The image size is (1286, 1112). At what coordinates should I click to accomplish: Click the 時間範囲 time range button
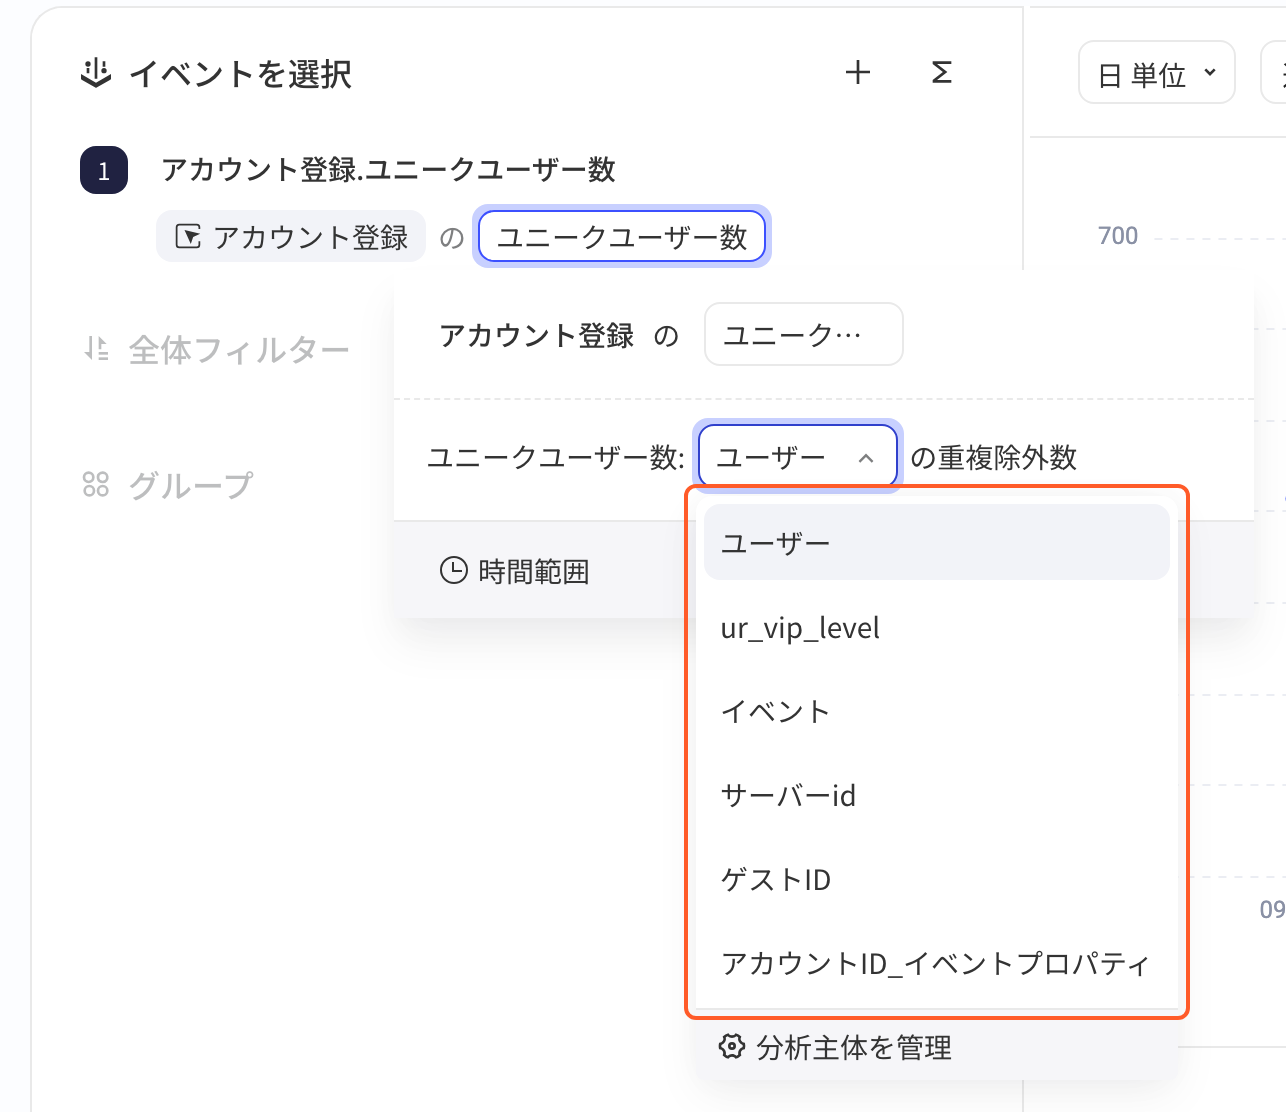[515, 571]
